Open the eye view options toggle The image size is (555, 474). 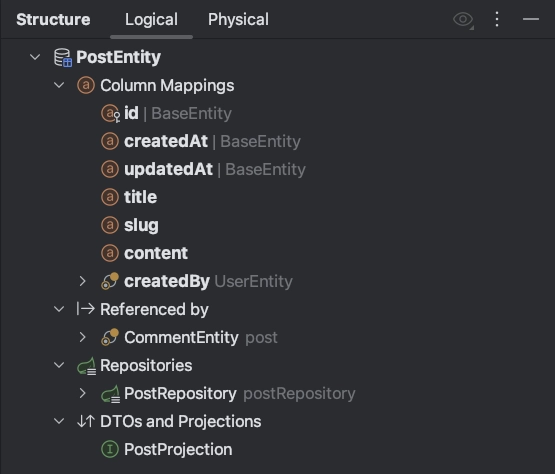pos(463,19)
